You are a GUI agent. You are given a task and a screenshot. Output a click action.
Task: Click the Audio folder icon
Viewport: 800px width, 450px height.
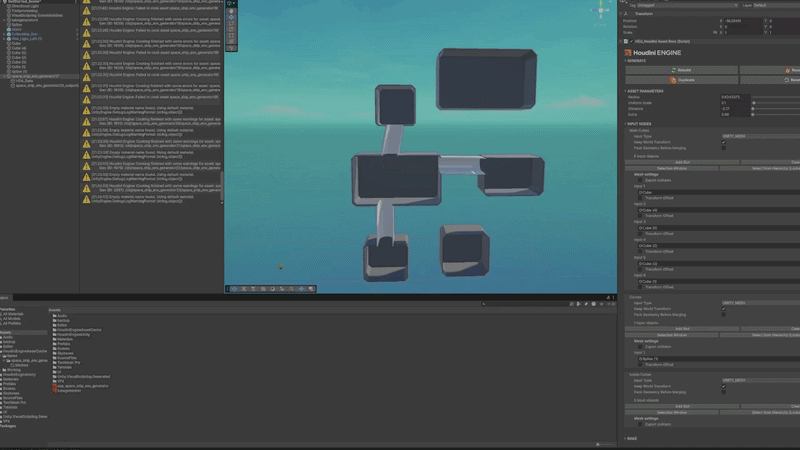tap(55, 316)
